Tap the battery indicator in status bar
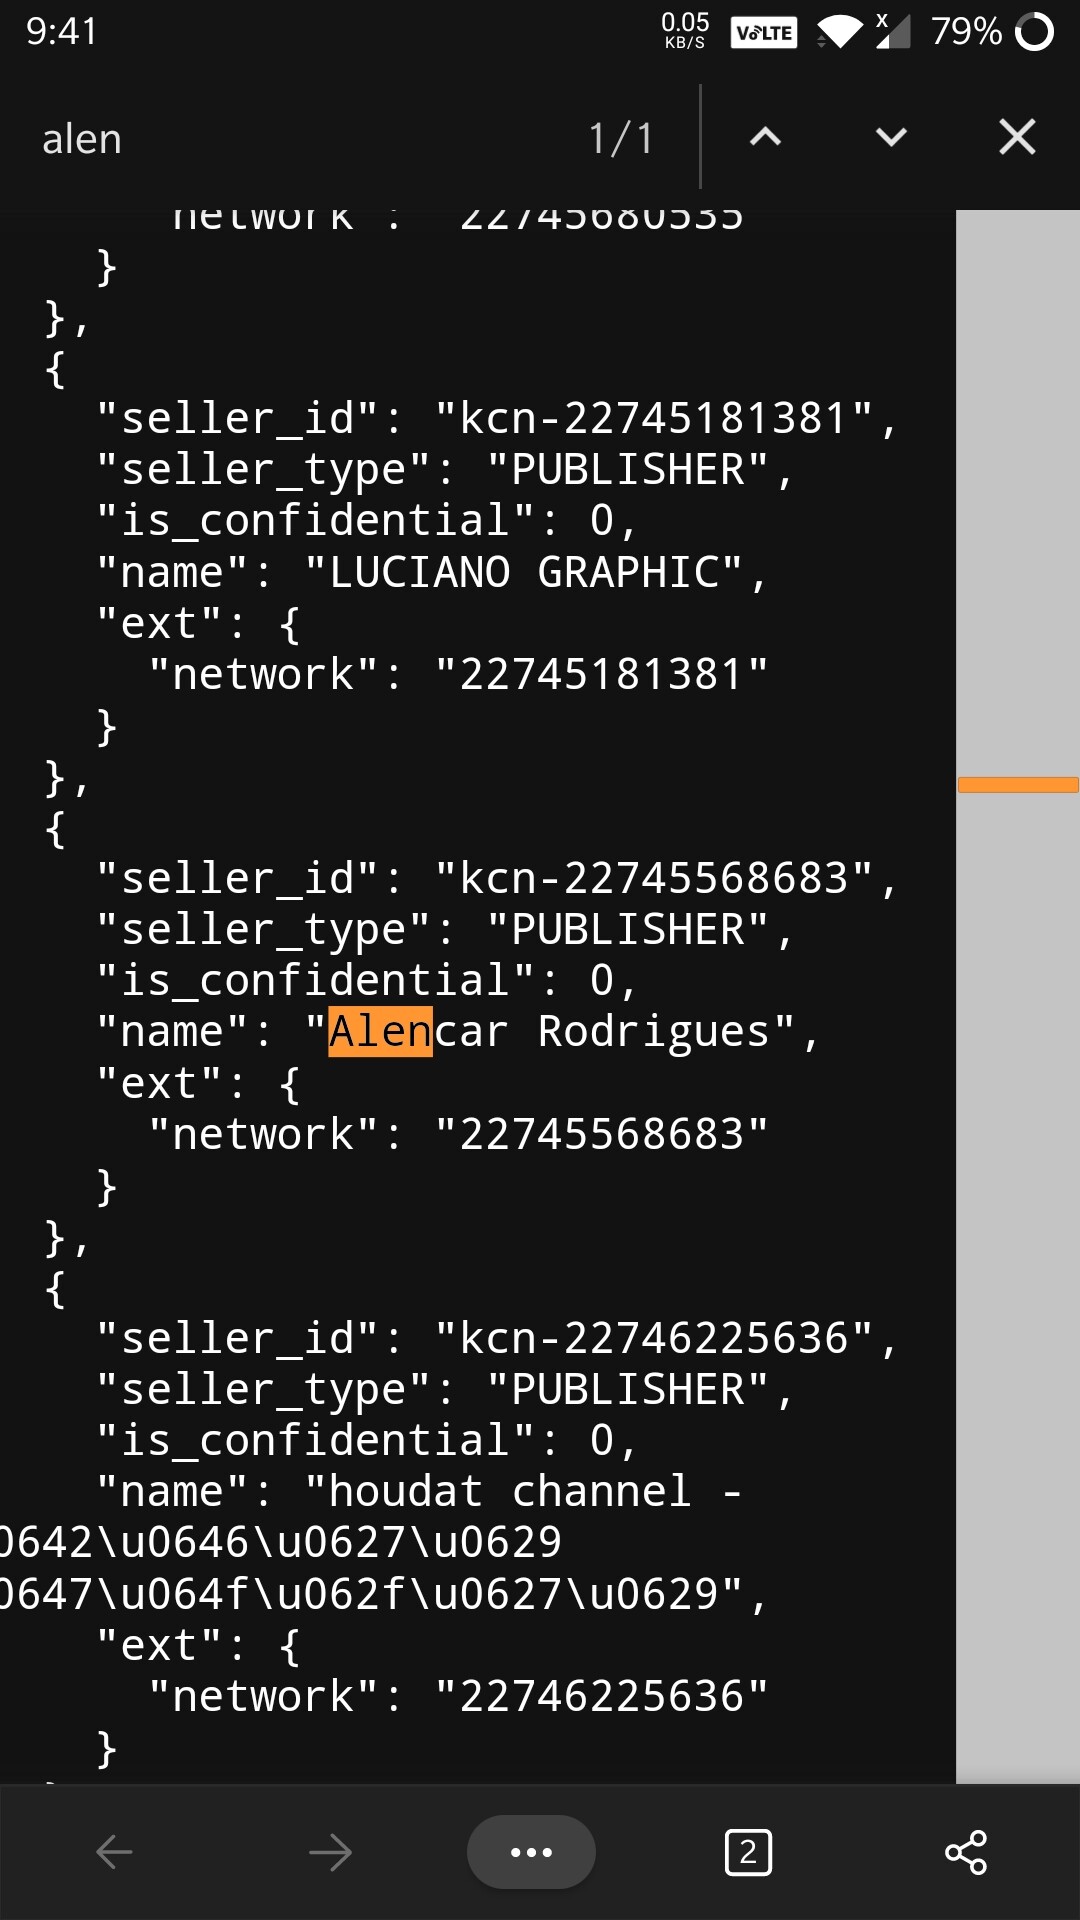Image resolution: width=1080 pixels, height=1920 pixels. point(992,31)
